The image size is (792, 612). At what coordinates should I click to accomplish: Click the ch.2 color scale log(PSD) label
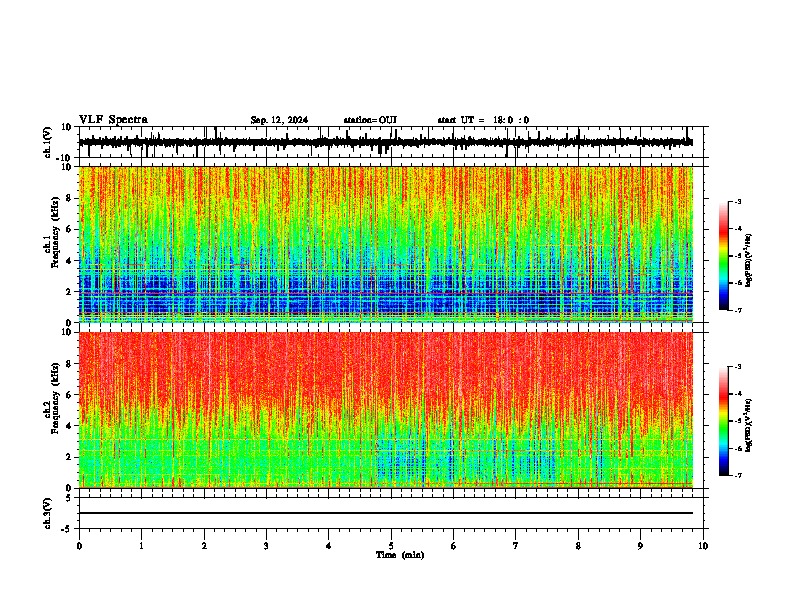click(749, 425)
